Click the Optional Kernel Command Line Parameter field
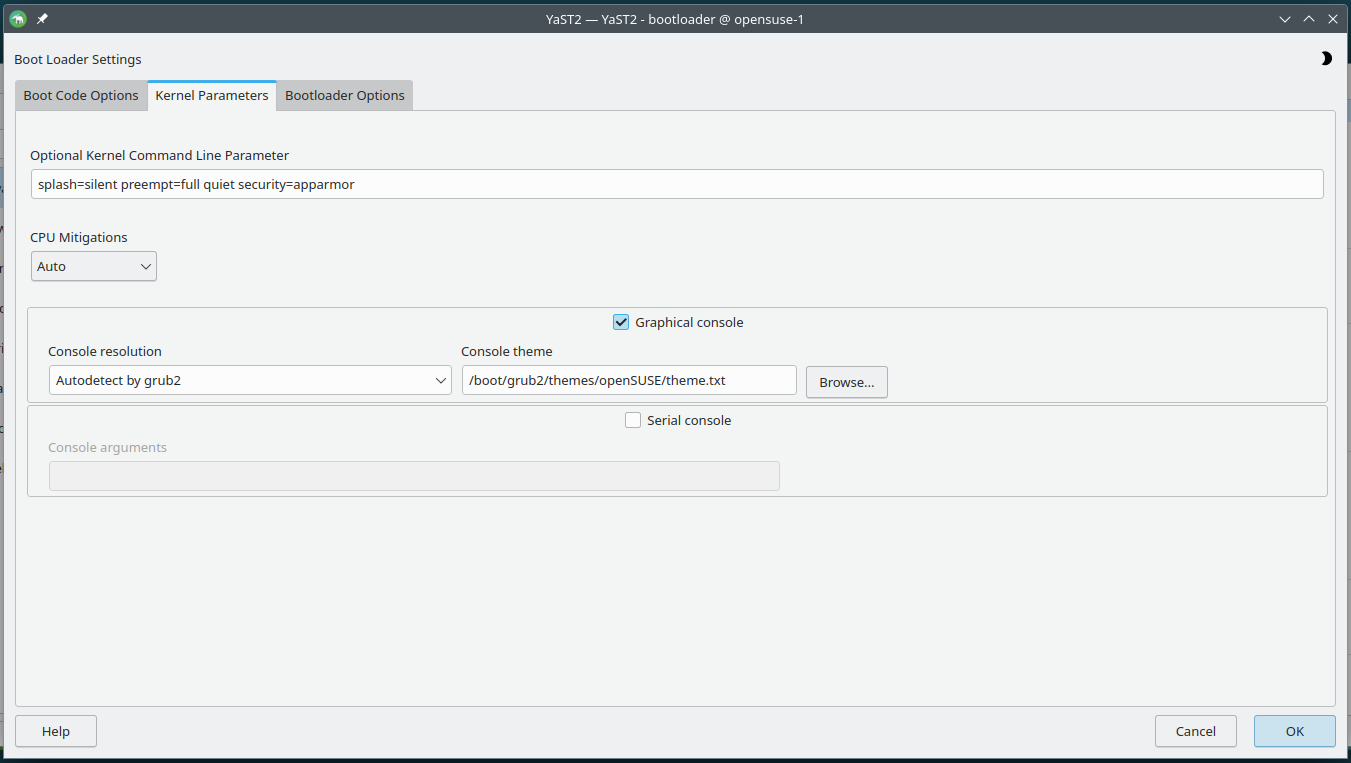 pos(677,184)
